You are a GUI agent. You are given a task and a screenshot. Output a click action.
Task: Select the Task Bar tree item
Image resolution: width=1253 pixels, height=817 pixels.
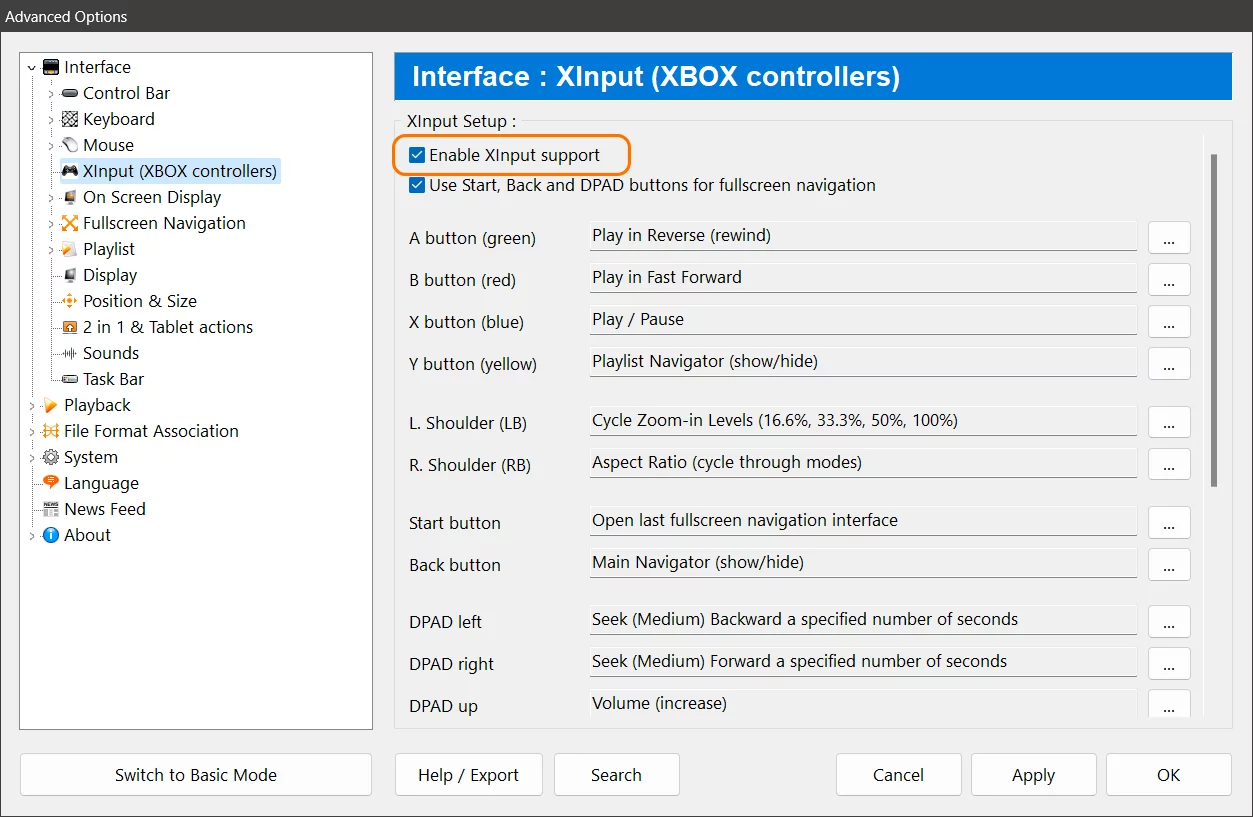pyautogui.click(x=113, y=379)
